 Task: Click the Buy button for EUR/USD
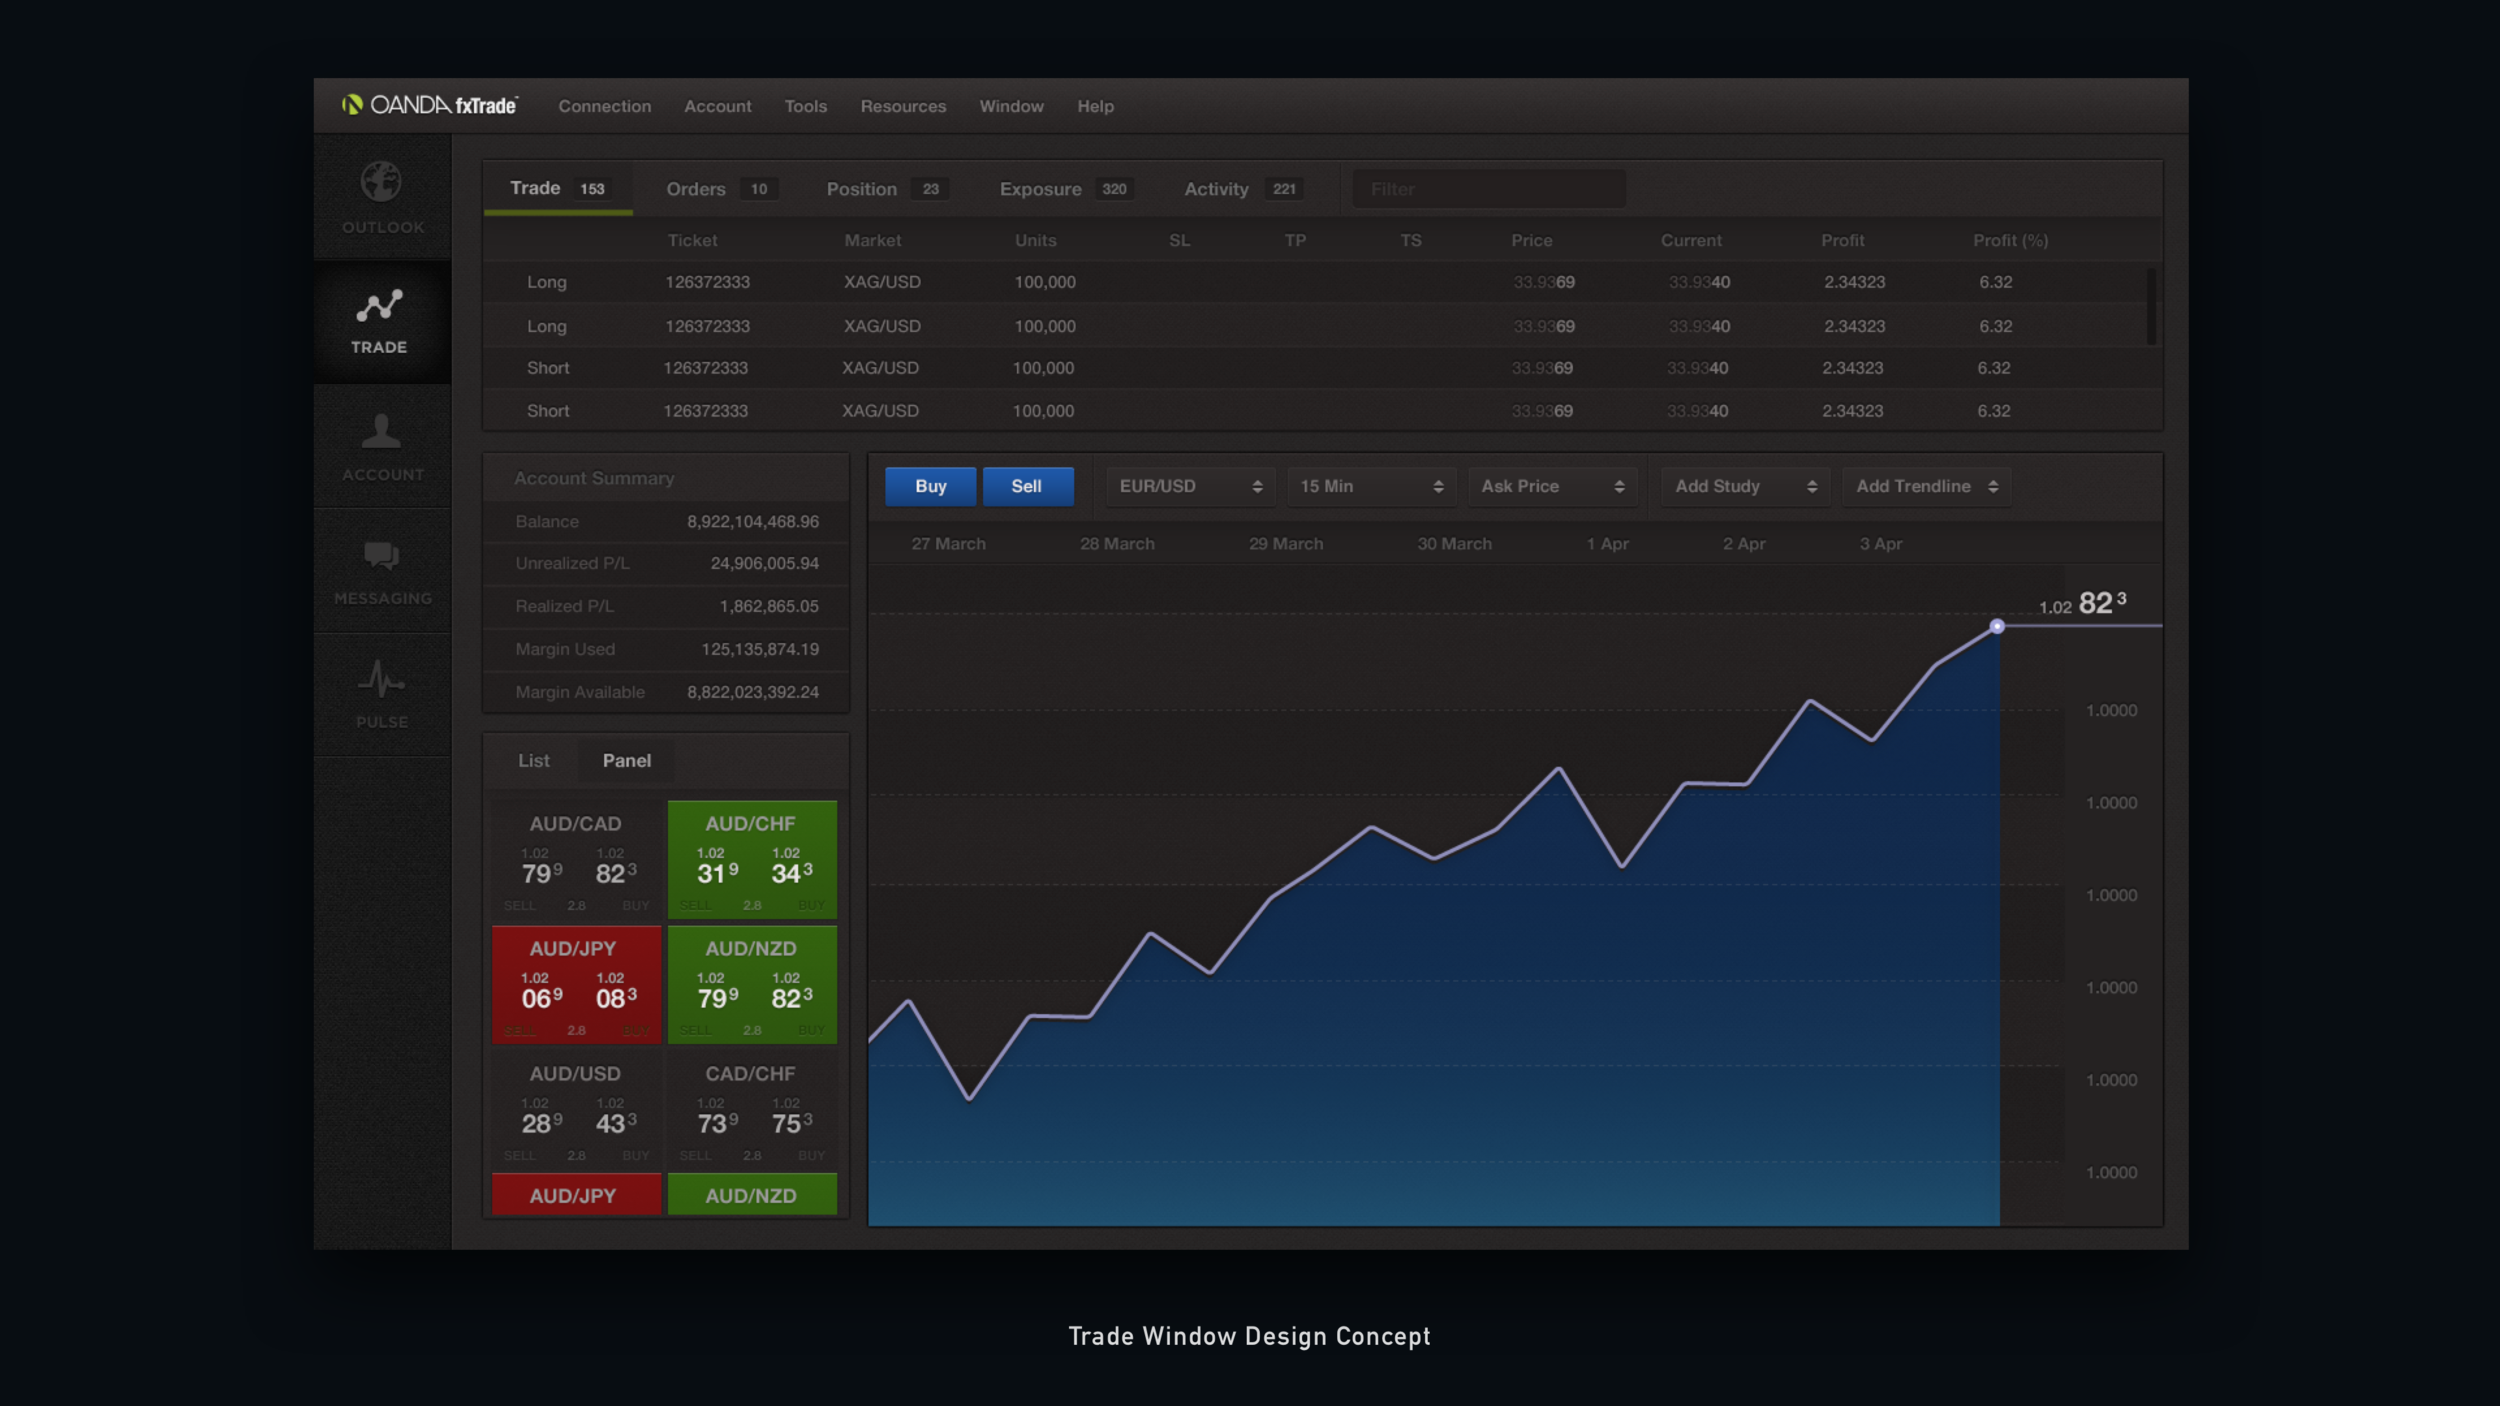click(931, 486)
